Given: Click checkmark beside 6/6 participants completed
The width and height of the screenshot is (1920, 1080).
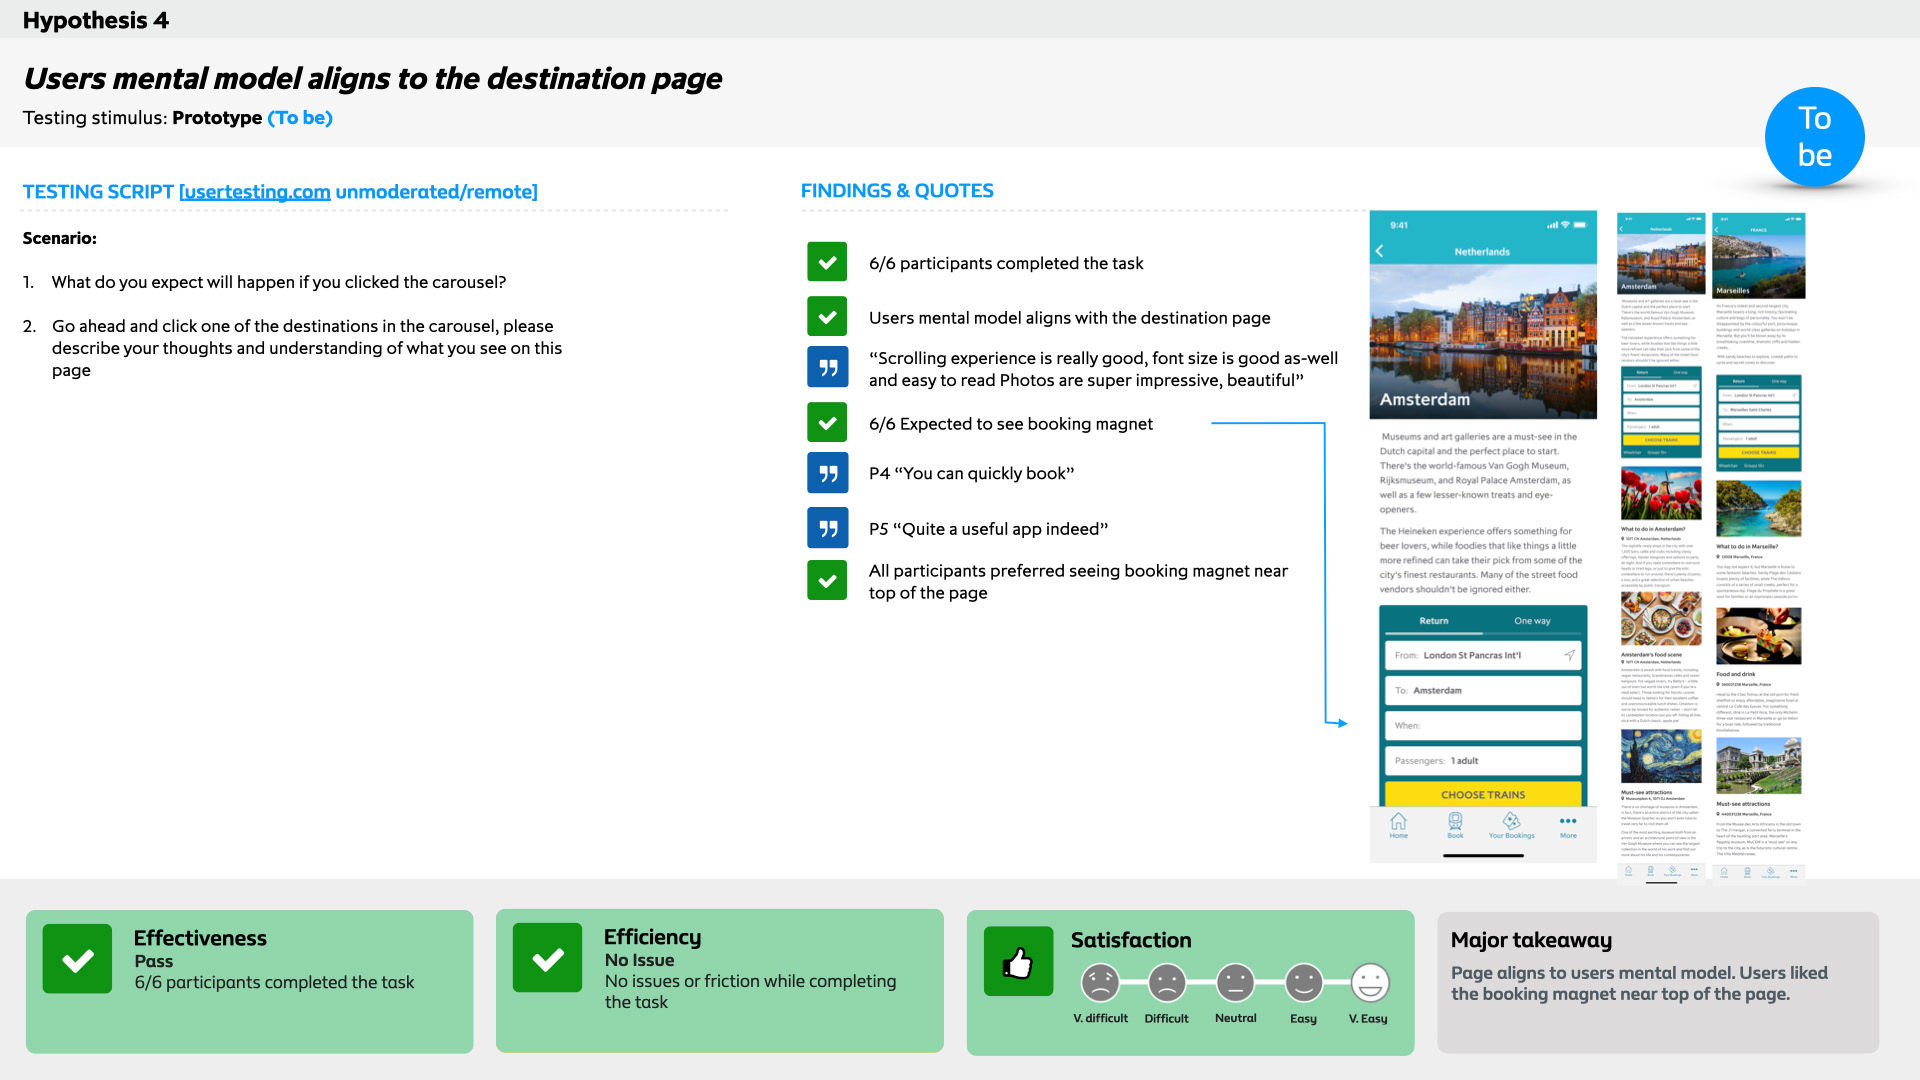Looking at the screenshot, I should pos(827,263).
